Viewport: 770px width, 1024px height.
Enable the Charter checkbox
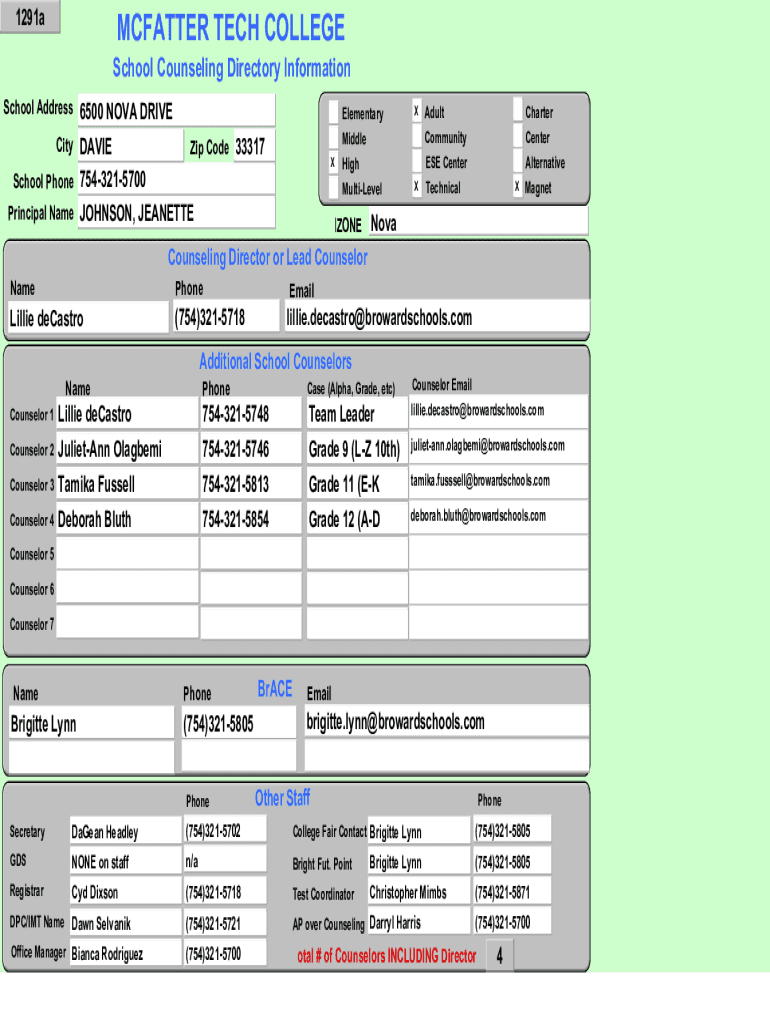518,112
